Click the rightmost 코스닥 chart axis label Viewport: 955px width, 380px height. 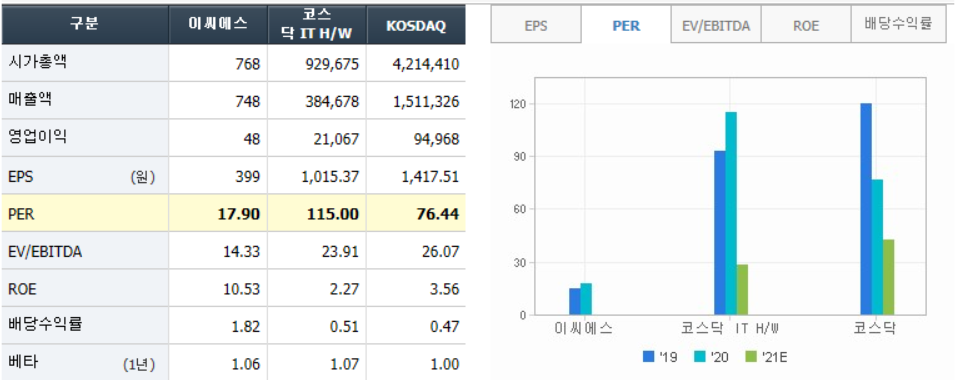pyautogui.click(x=876, y=329)
